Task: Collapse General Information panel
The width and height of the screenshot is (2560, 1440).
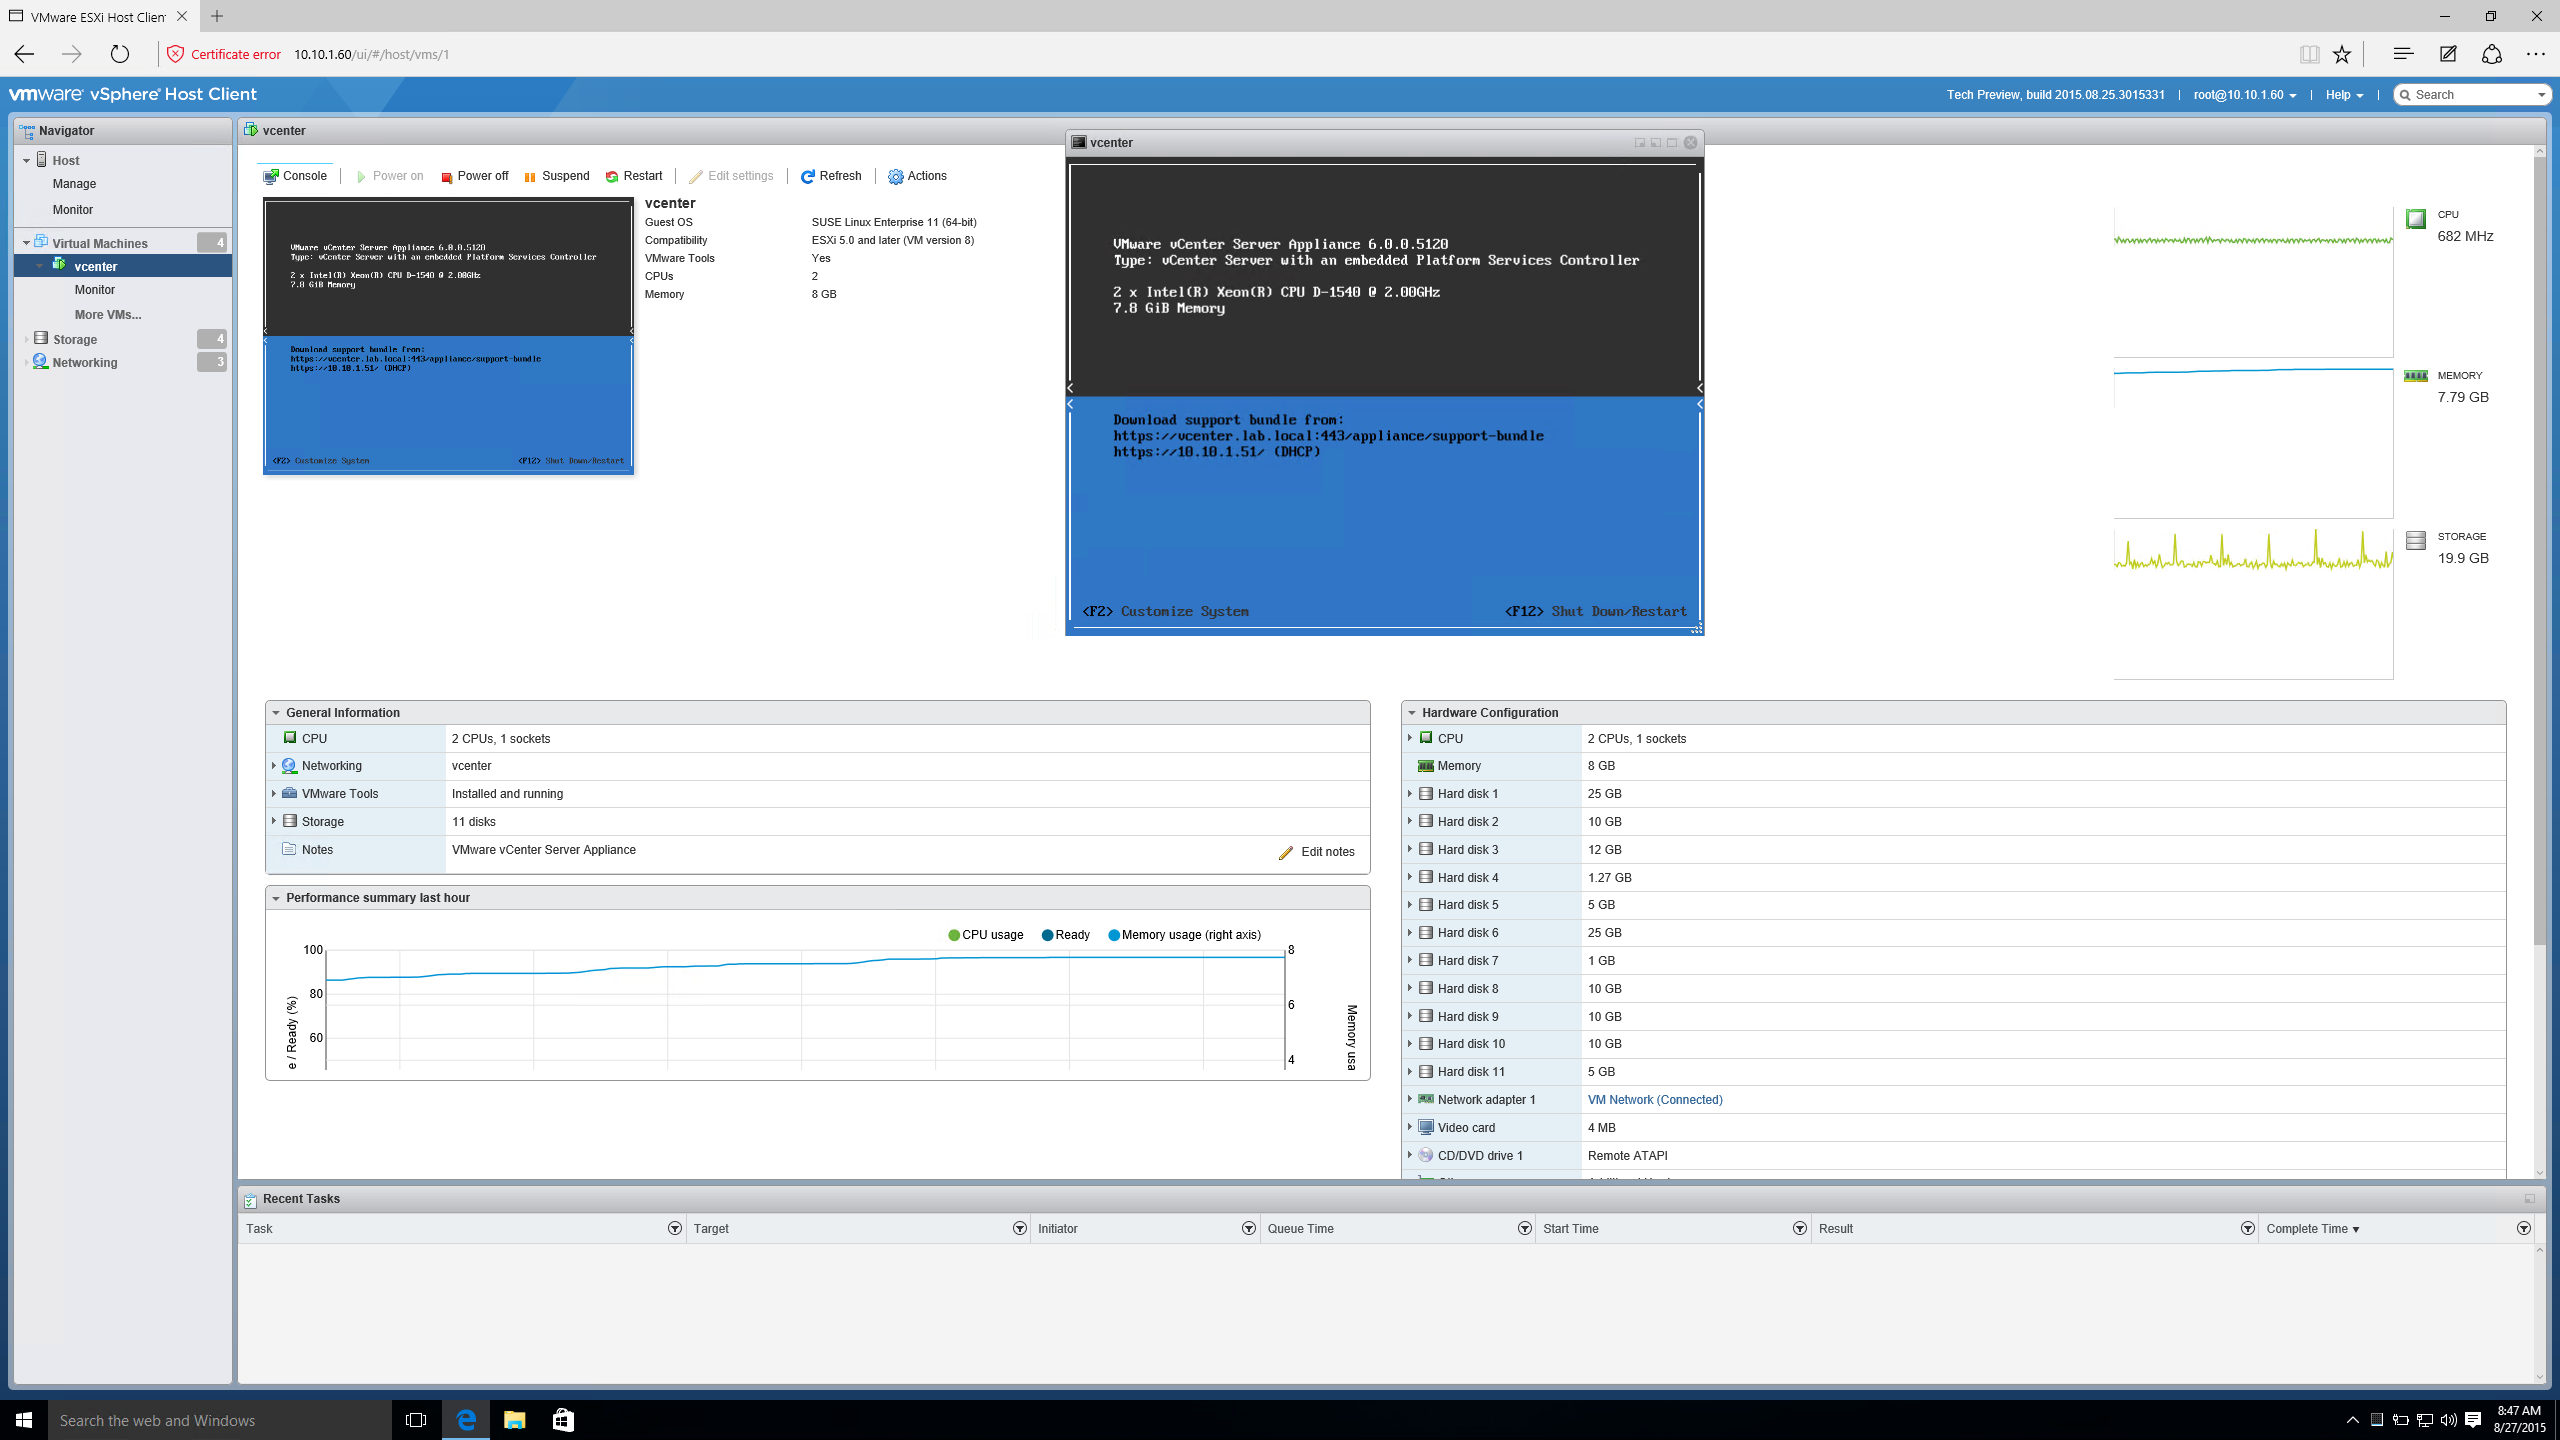Action: tap(276, 713)
